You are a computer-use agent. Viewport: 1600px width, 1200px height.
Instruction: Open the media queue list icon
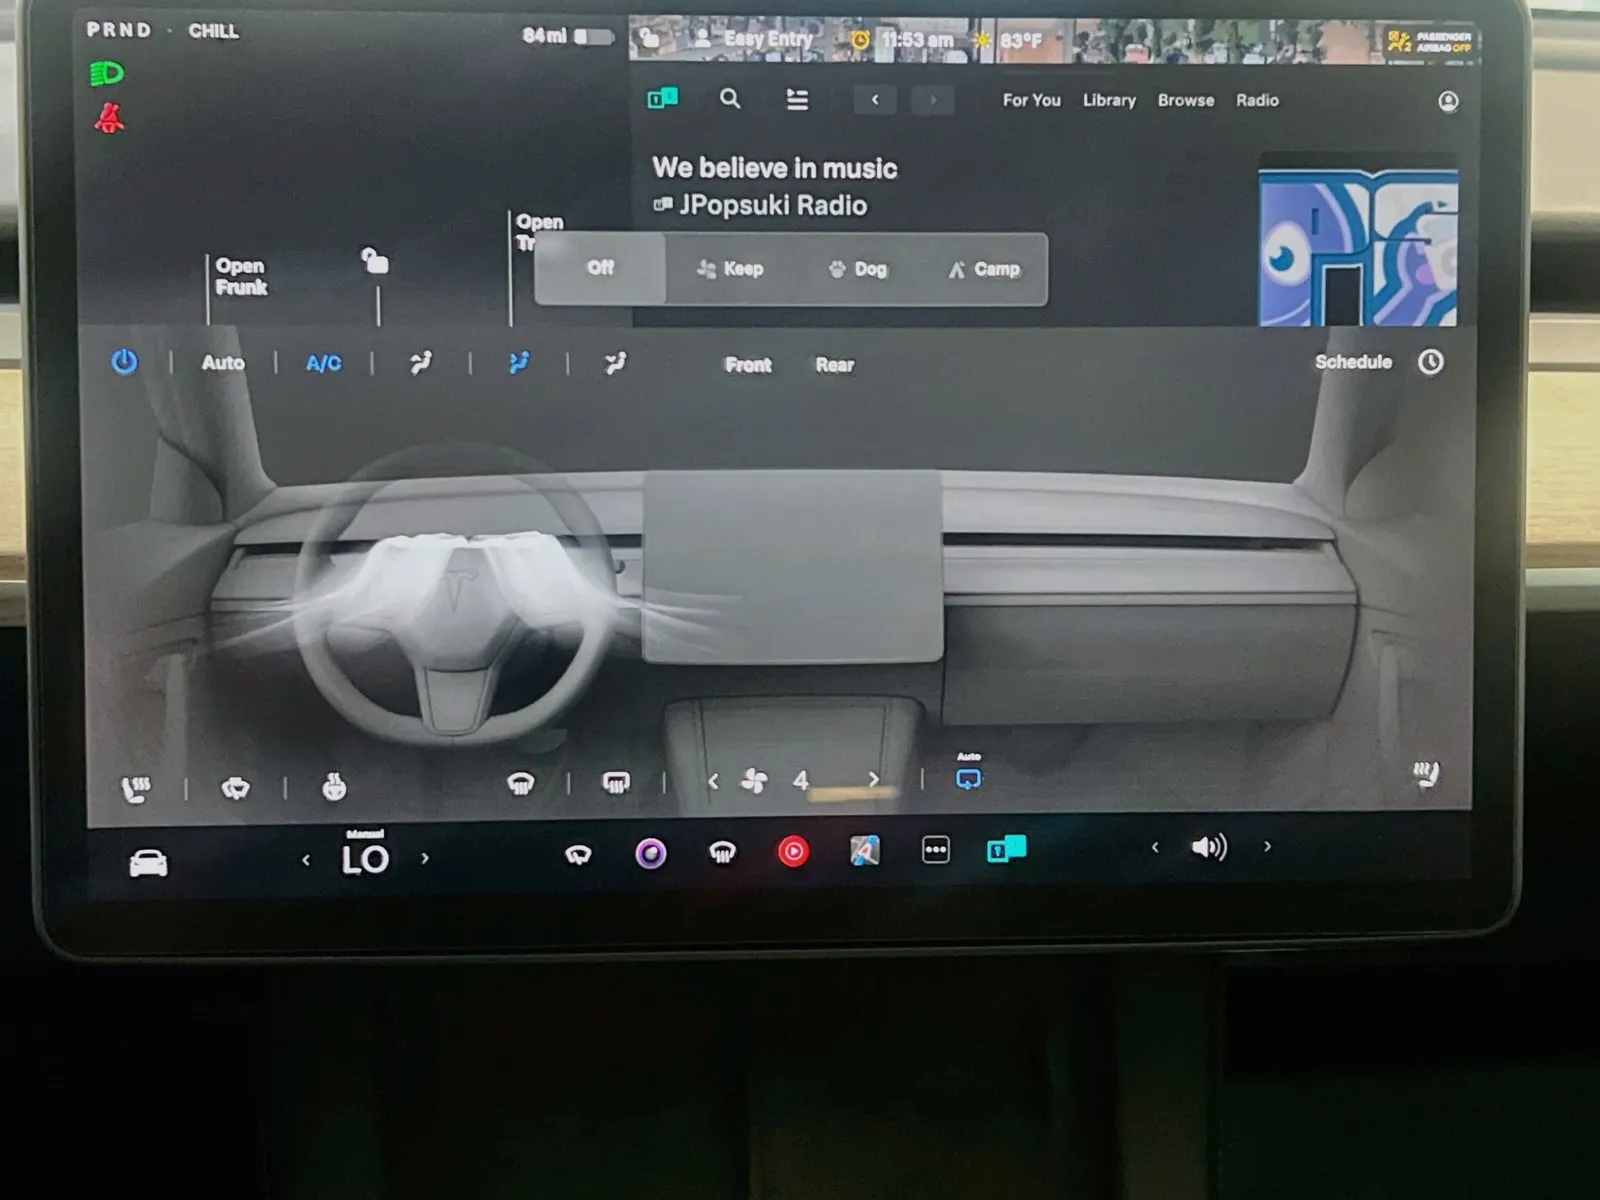pyautogui.click(x=797, y=100)
